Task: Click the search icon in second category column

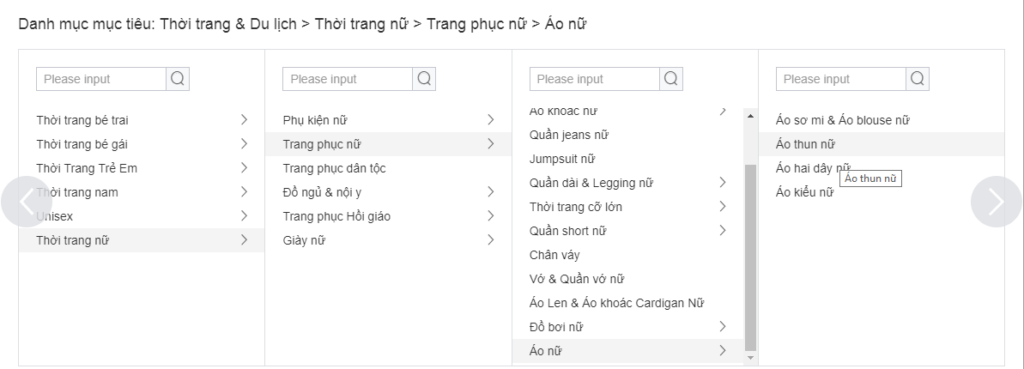Action: pos(424,79)
